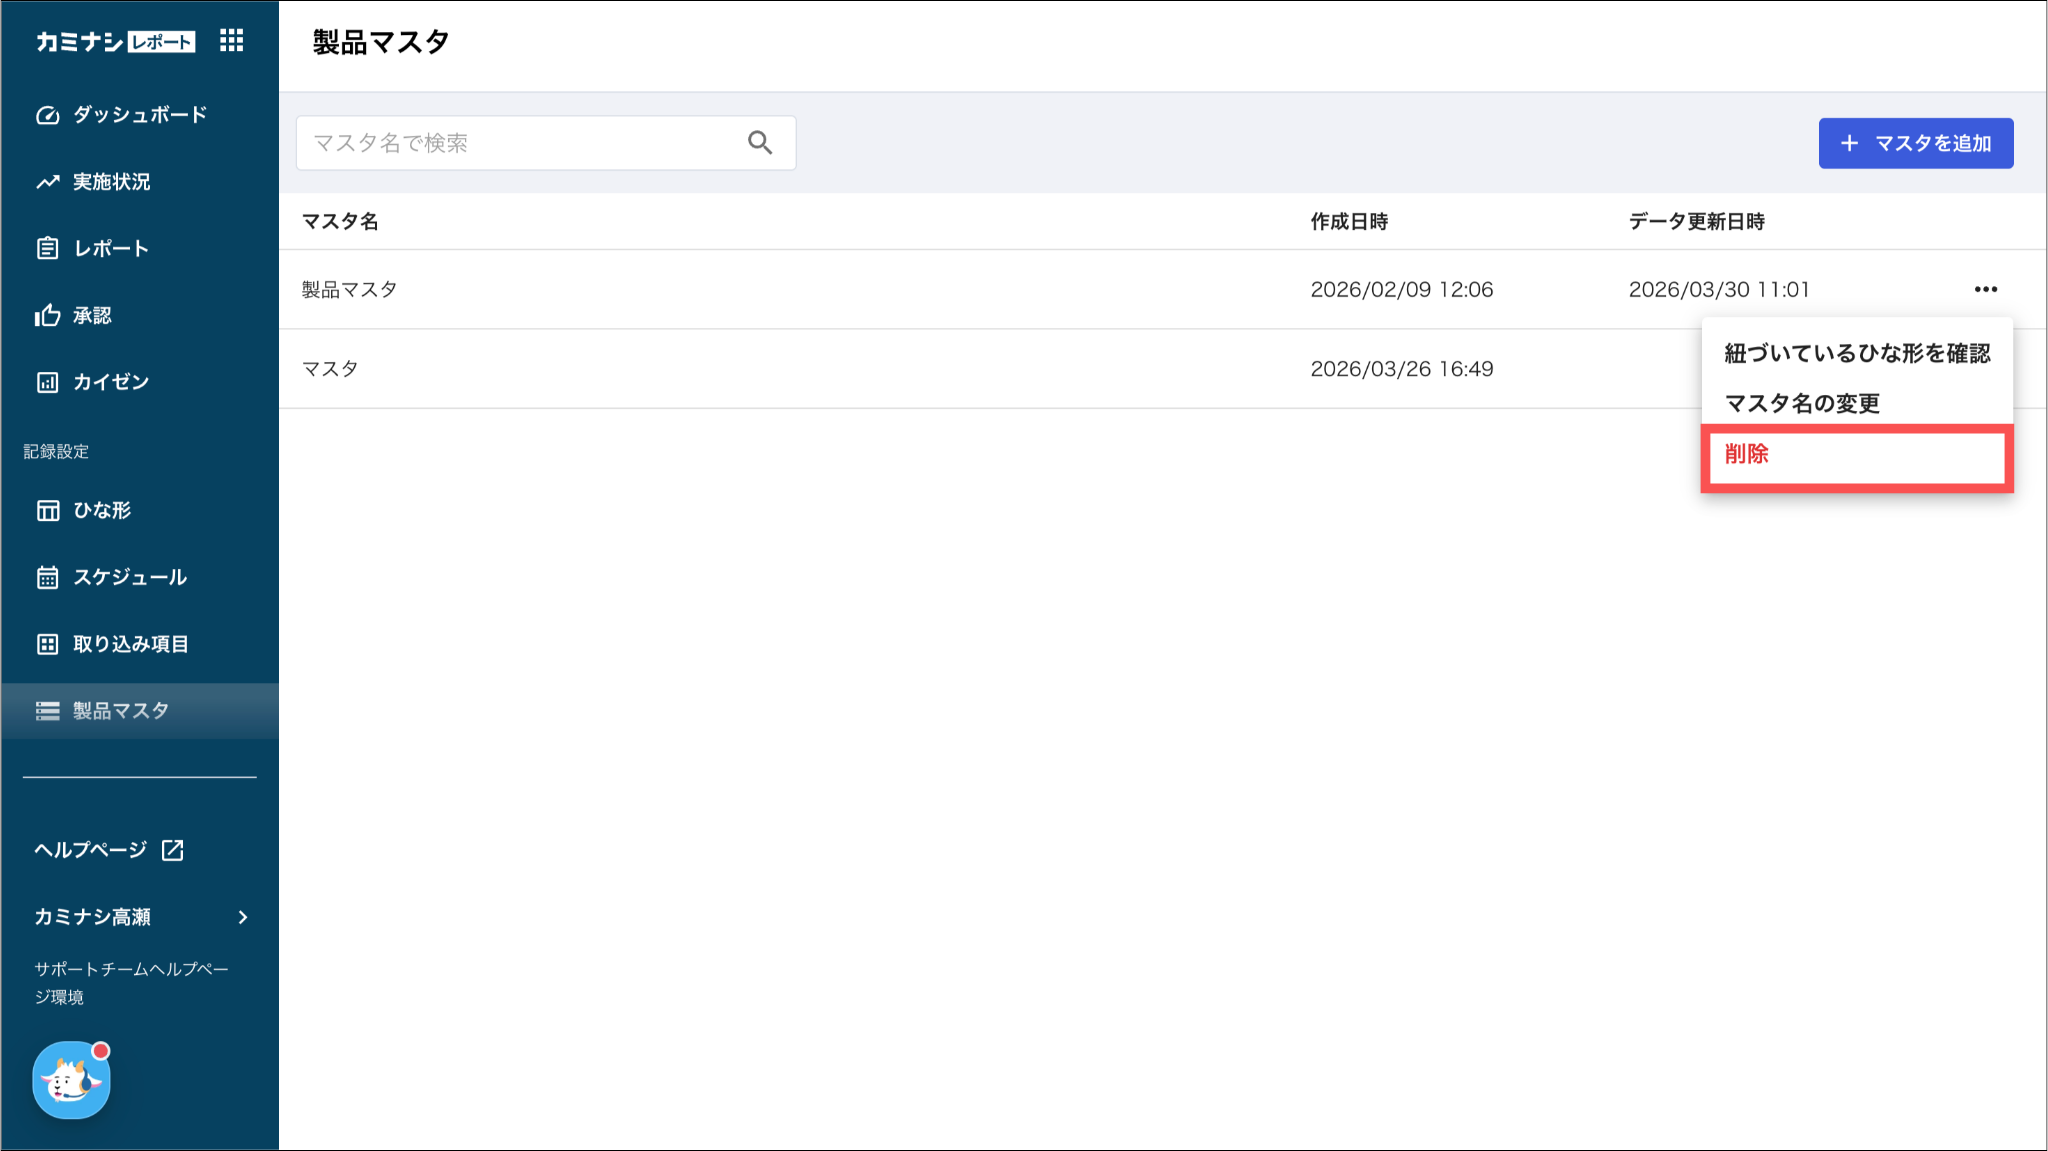Click the スケジュール calendar icon
Screen dimensions: 2048x1151
(47, 577)
